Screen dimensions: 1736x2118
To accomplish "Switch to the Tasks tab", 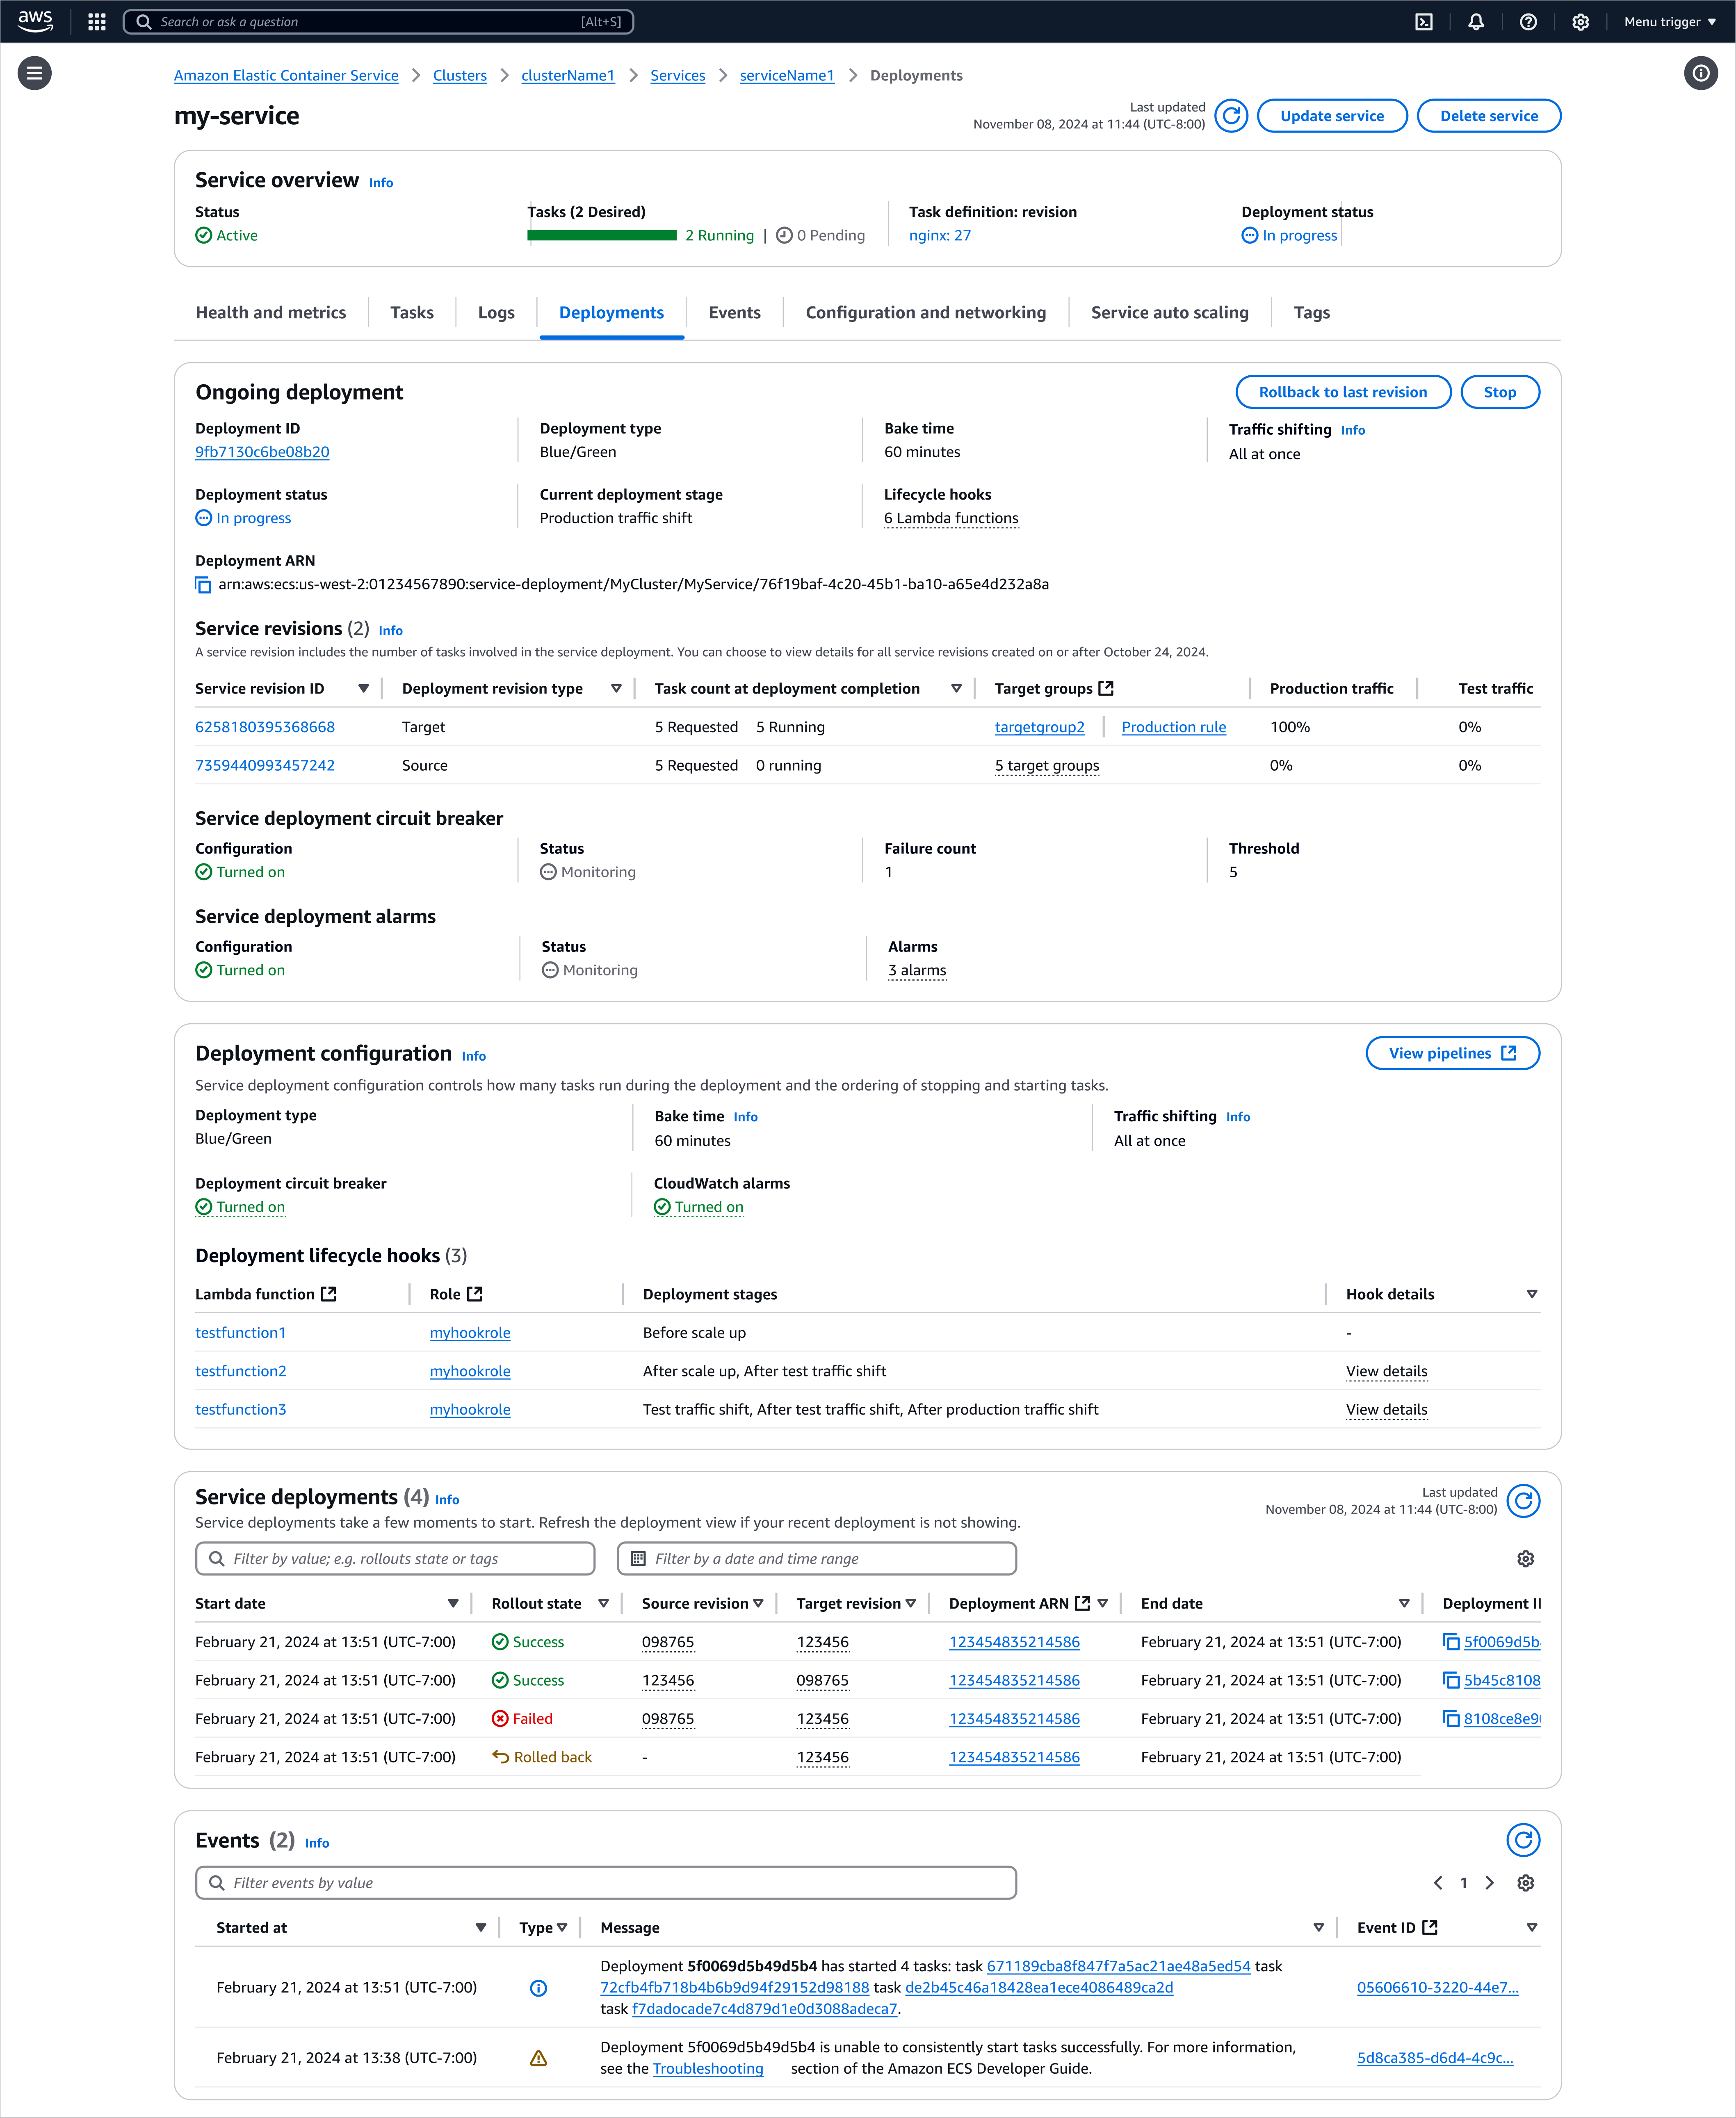I will coord(412,313).
